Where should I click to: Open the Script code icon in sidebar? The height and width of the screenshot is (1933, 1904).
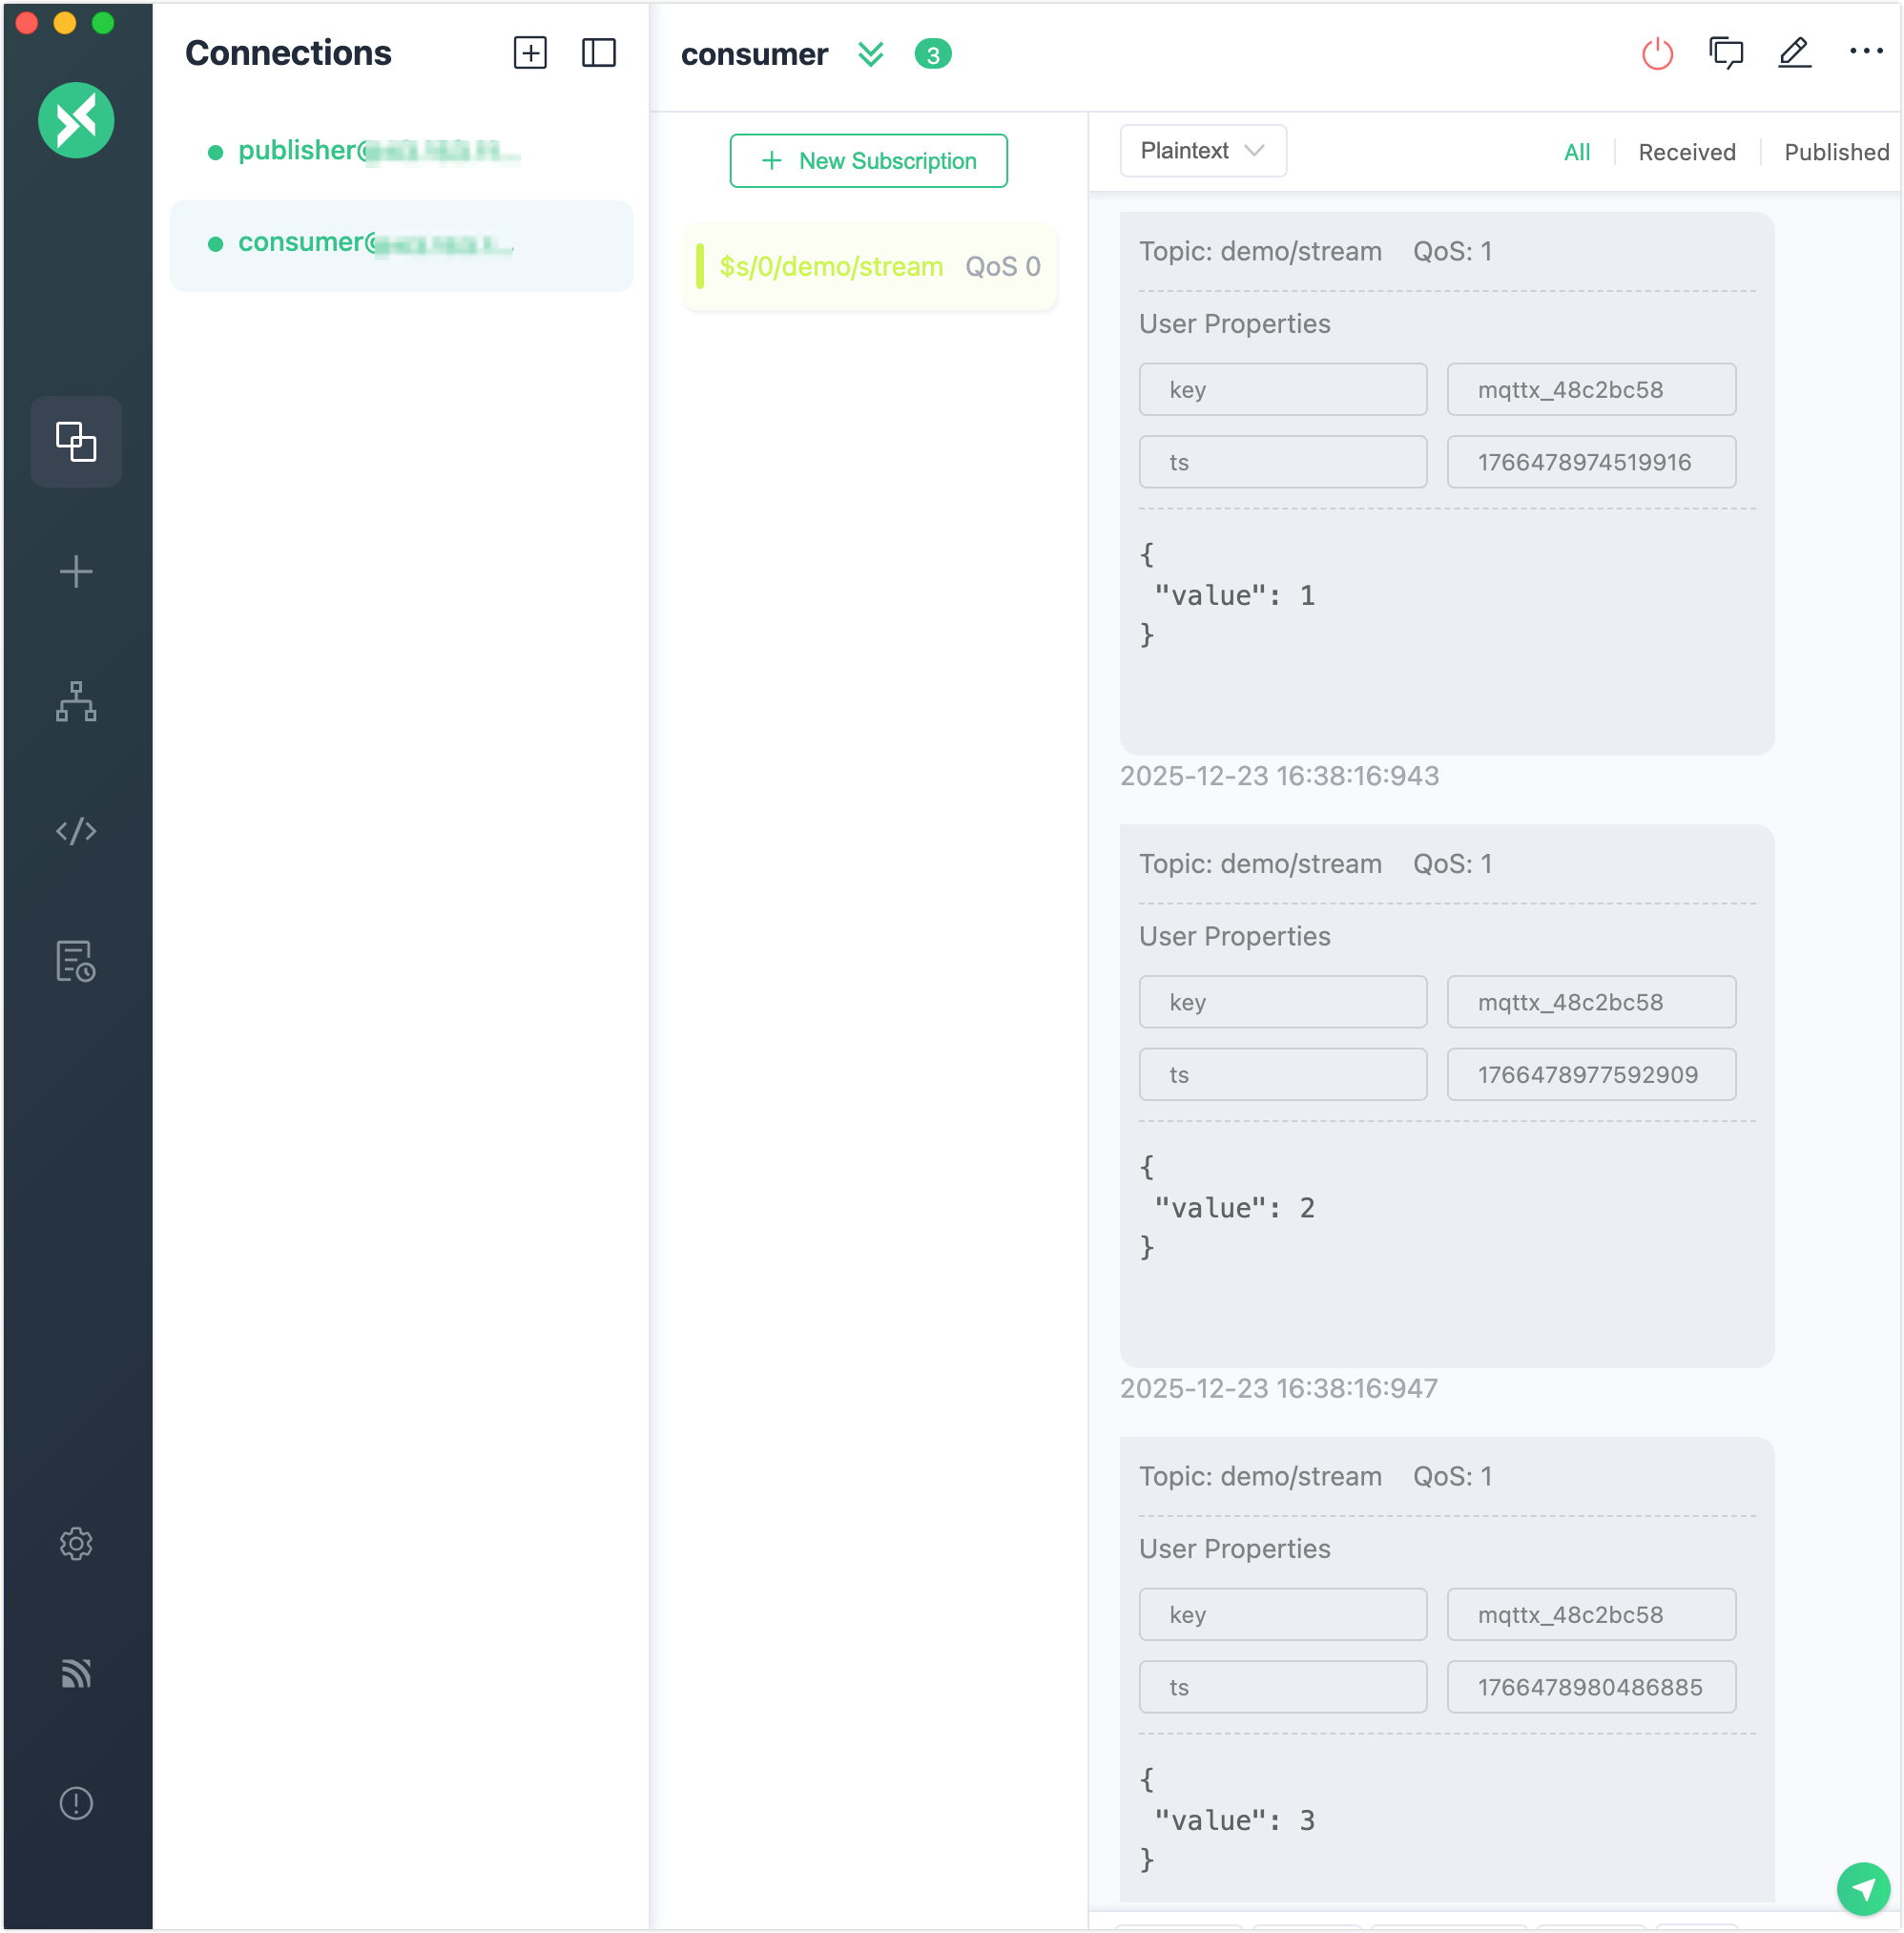pos(76,831)
